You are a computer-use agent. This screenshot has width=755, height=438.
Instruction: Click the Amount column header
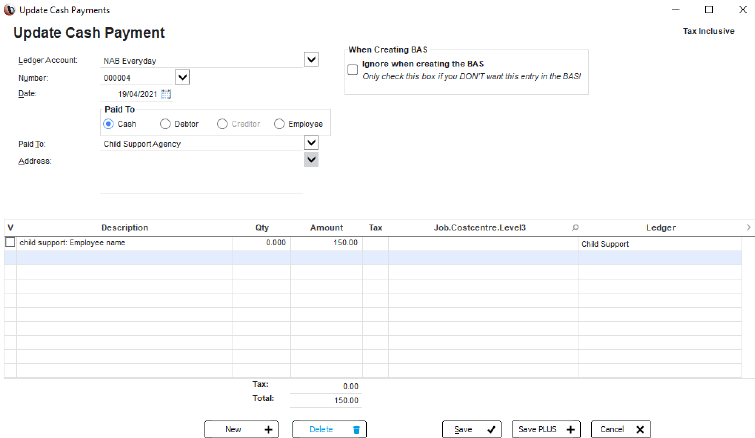point(326,228)
